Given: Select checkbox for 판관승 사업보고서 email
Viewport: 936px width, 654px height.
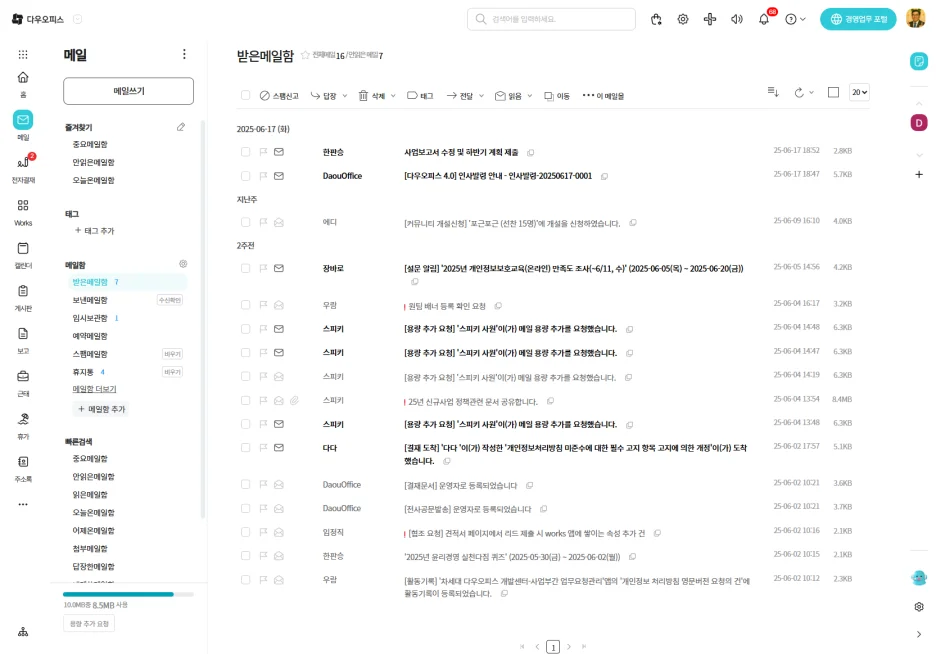Looking at the screenshot, I should coord(245,152).
